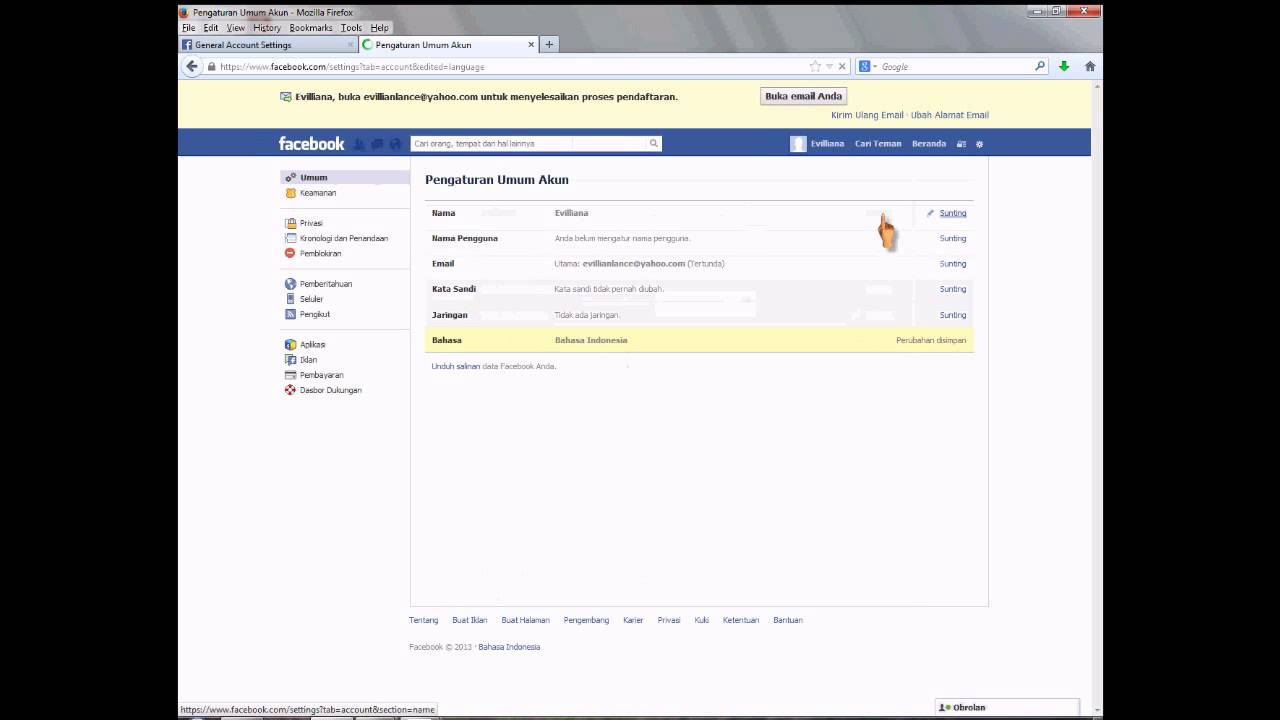
Task: Edit Email via Sunting link
Action: click(952, 264)
